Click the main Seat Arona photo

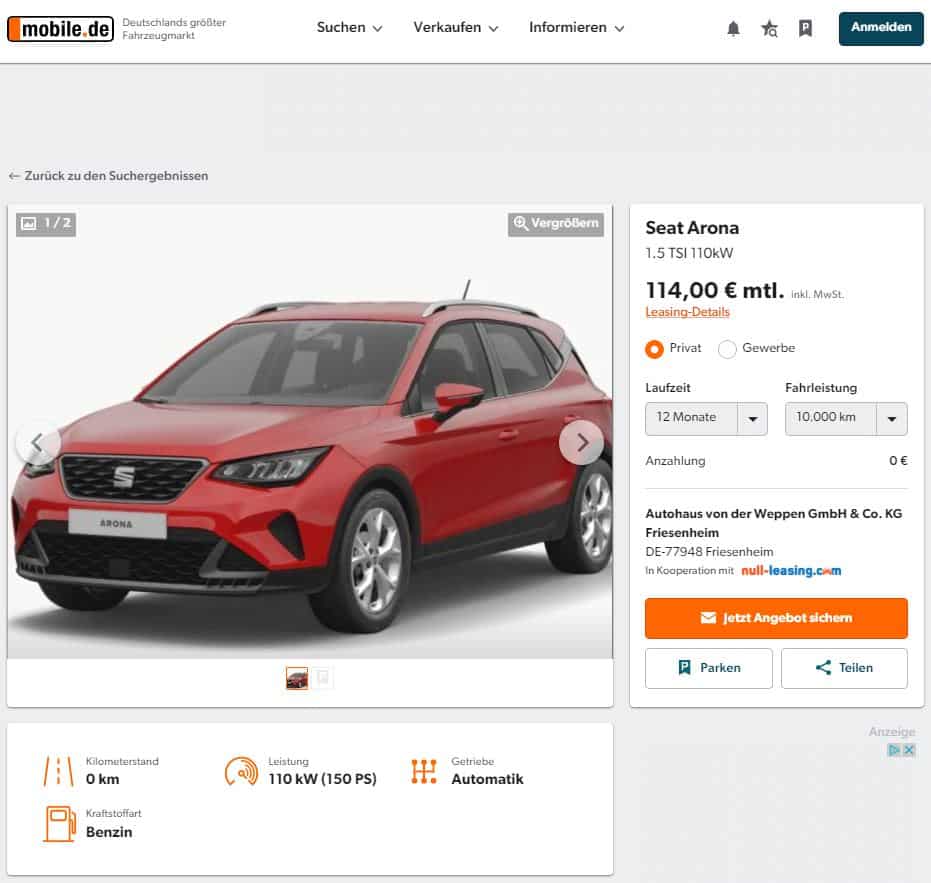310,431
